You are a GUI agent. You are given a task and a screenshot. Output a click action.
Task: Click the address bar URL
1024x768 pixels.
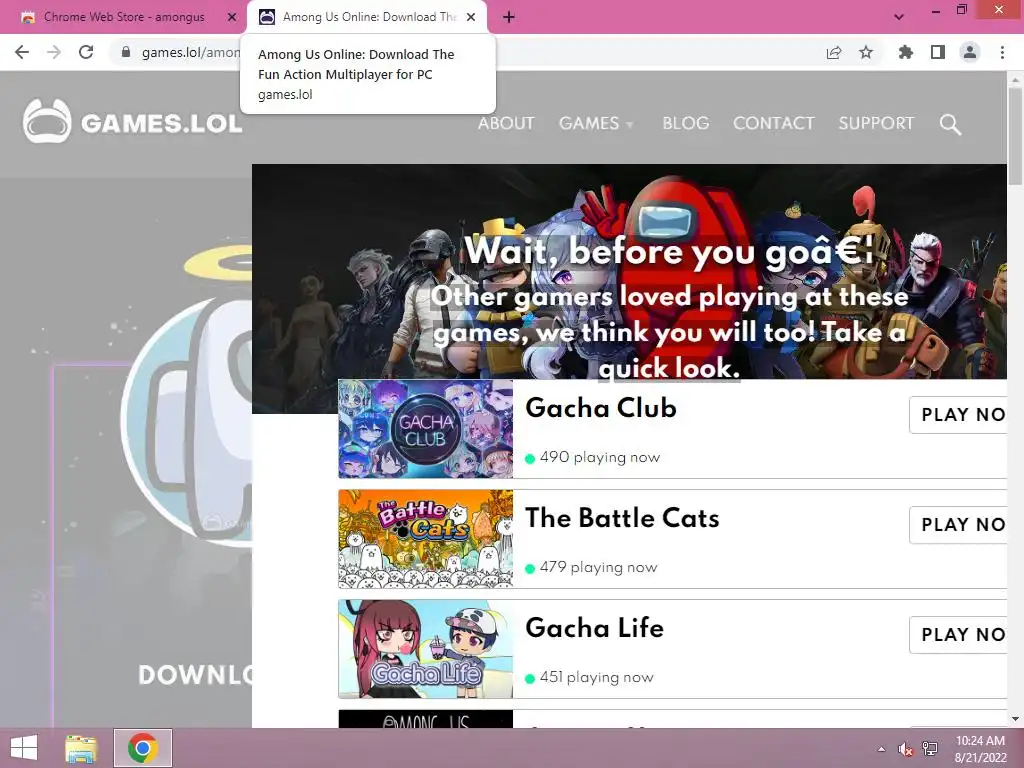click(191, 52)
